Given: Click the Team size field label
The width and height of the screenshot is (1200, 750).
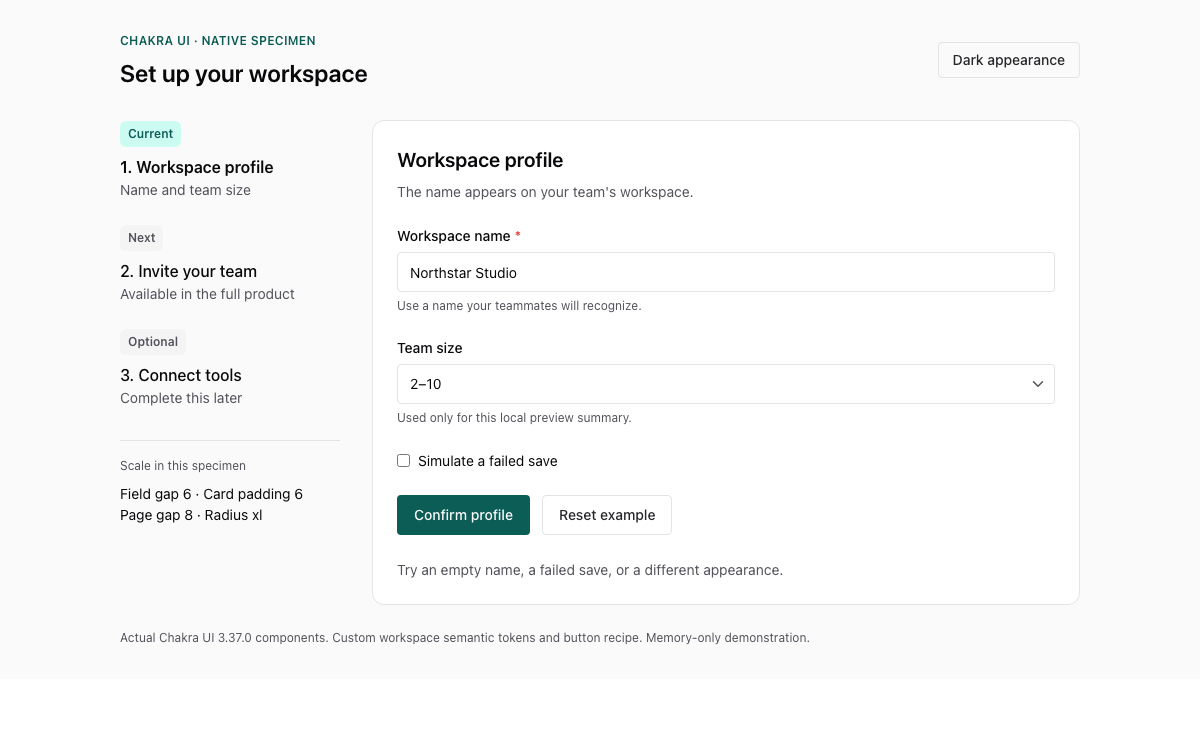Looking at the screenshot, I should [x=430, y=348].
